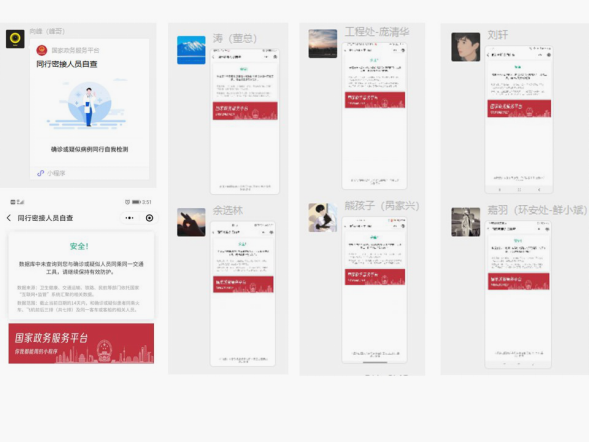Click 余选林's sunset hand avatar
The image size is (590, 443).
tap(191, 222)
